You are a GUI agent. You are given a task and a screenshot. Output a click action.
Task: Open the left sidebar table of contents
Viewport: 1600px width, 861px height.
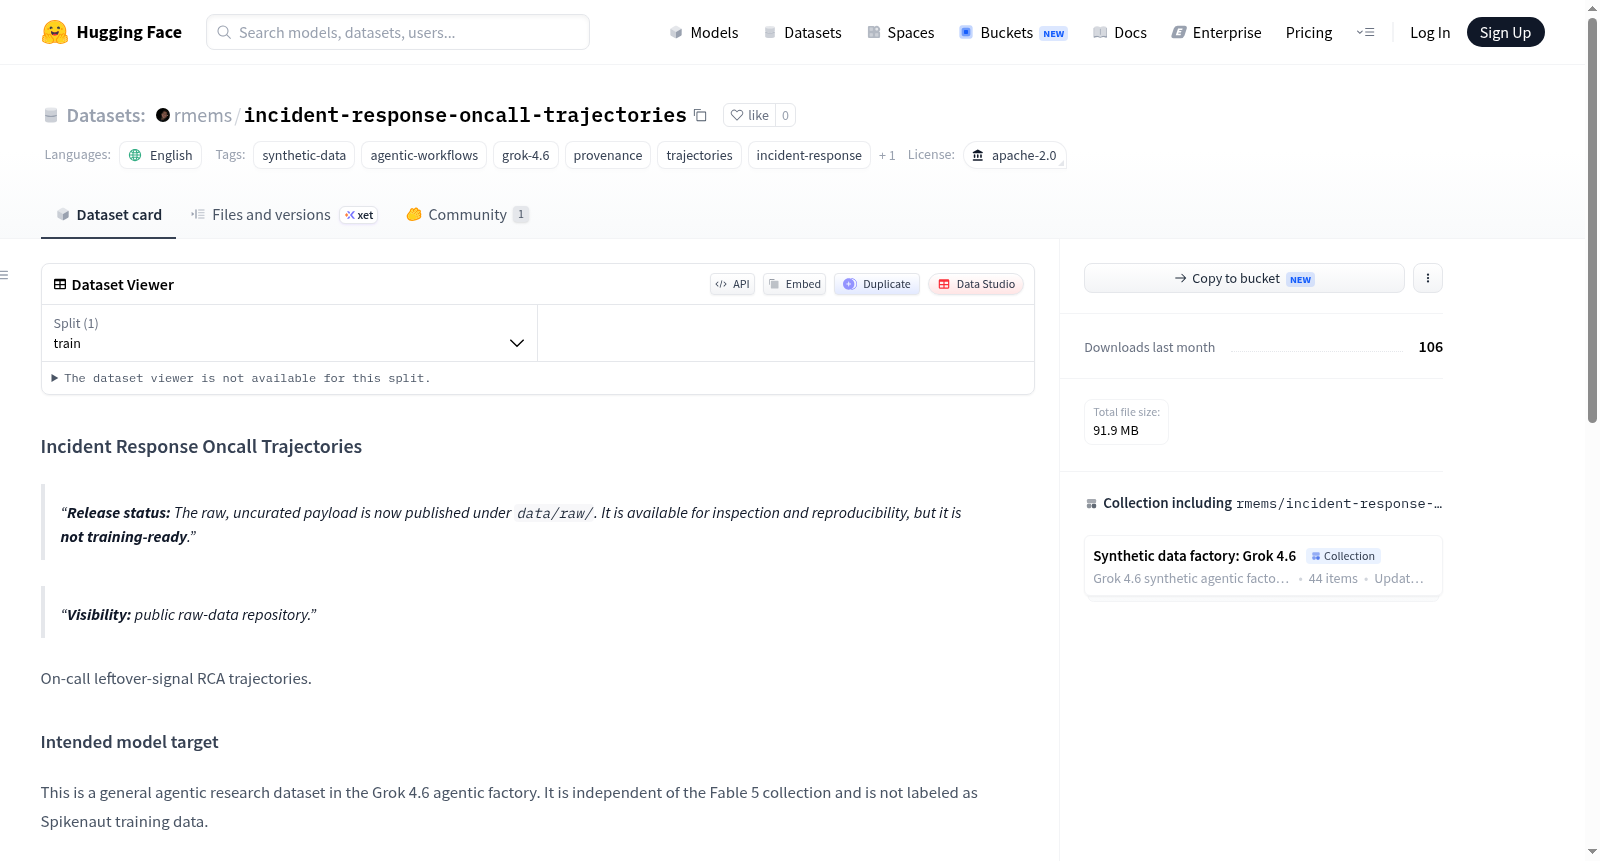coord(5,275)
